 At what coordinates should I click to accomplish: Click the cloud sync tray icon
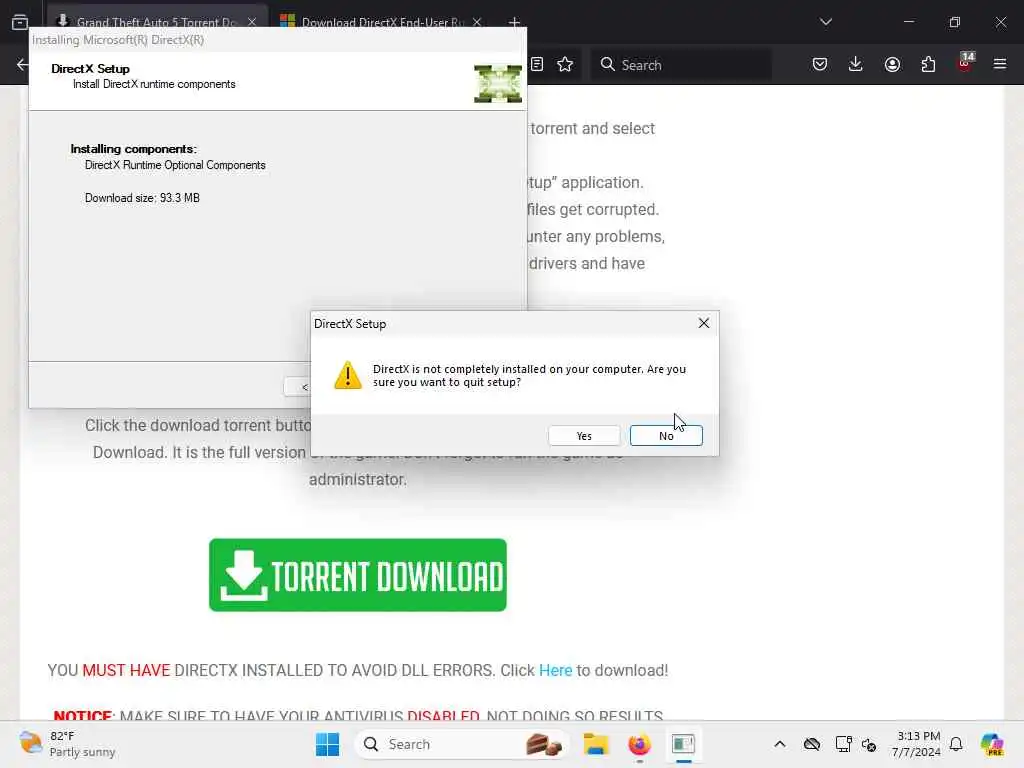(812, 744)
